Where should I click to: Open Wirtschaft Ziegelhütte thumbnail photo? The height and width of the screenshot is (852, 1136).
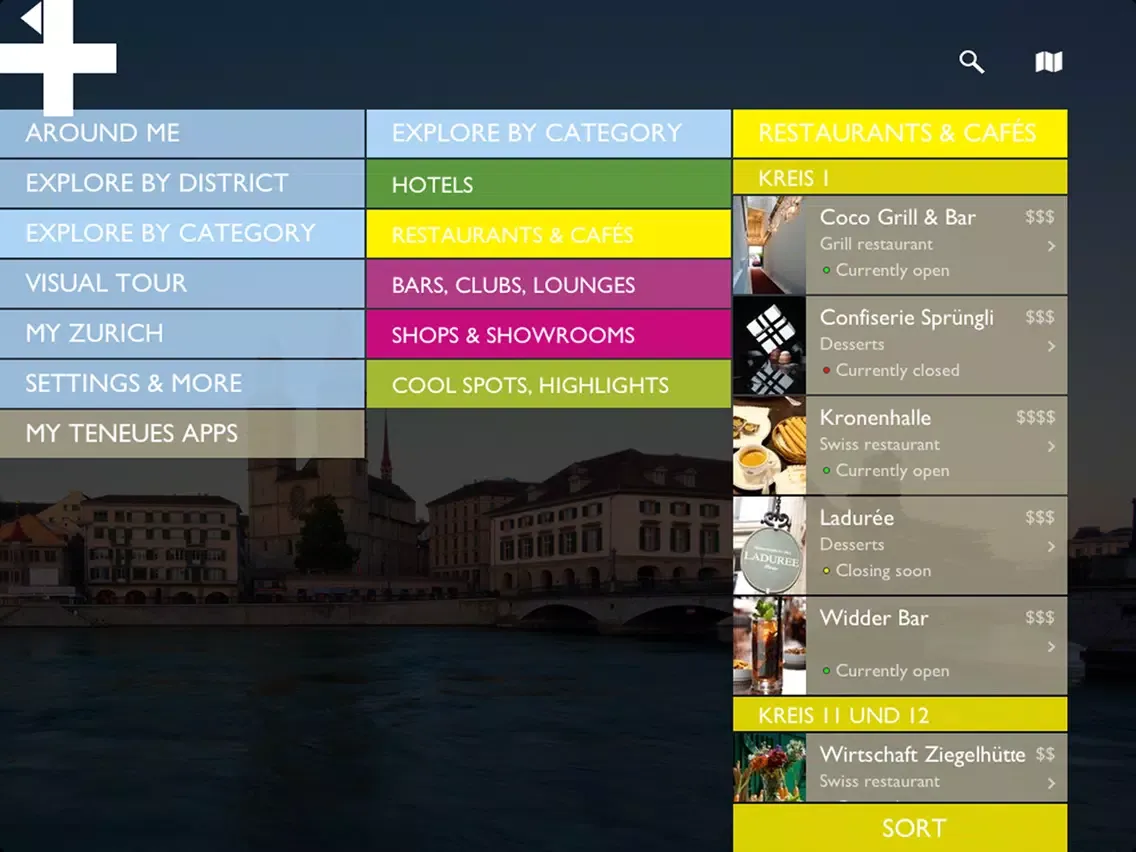(769, 767)
